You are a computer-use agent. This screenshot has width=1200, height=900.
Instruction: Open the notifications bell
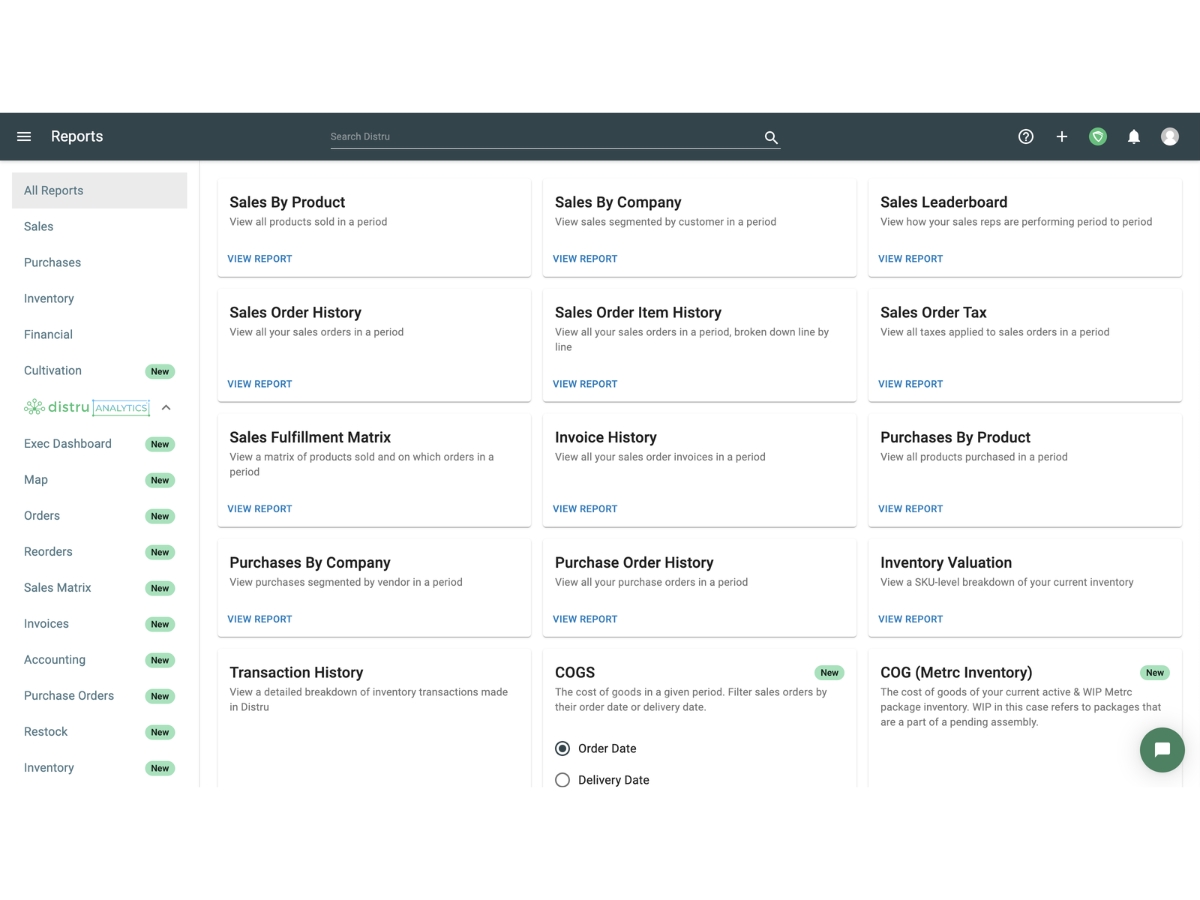pyautogui.click(x=1134, y=137)
